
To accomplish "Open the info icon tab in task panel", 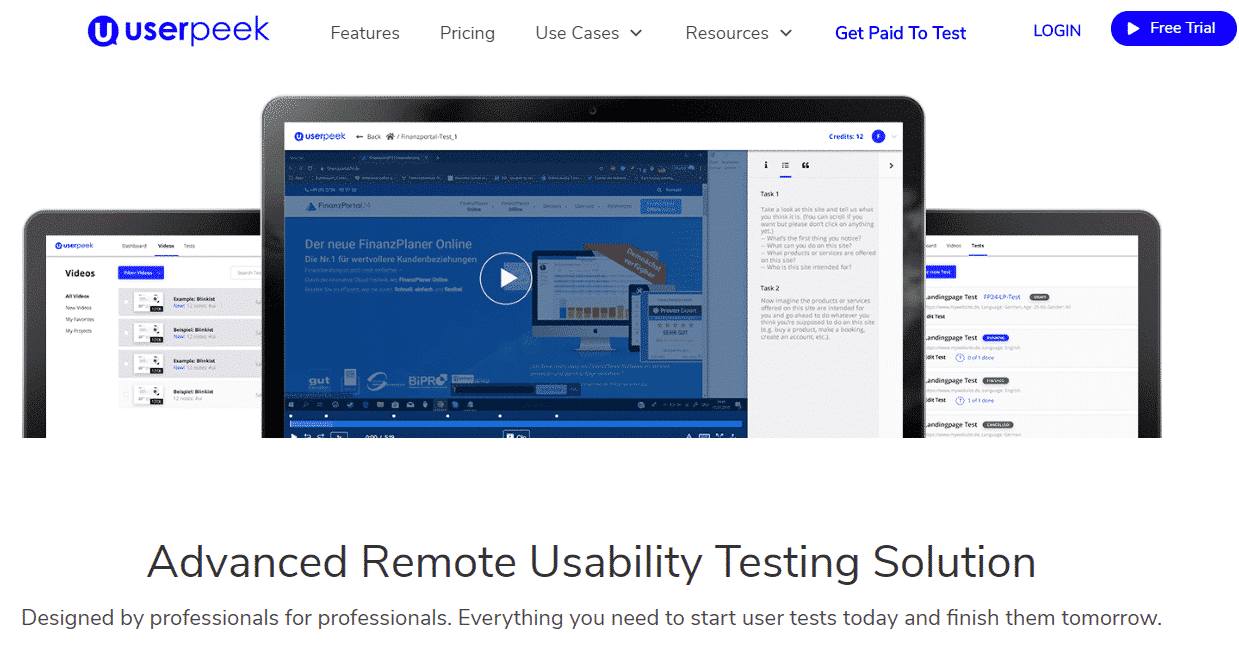I will [766, 165].
